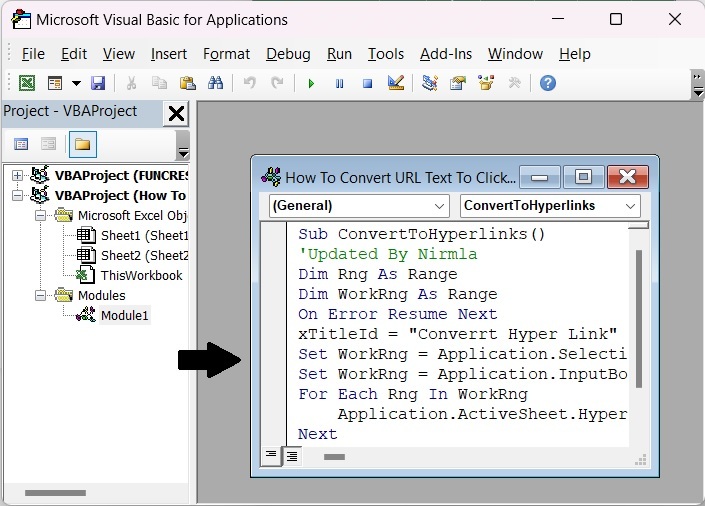
Task: Collapse the Microsoft Excel Objects folder
Action: pos(40,216)
